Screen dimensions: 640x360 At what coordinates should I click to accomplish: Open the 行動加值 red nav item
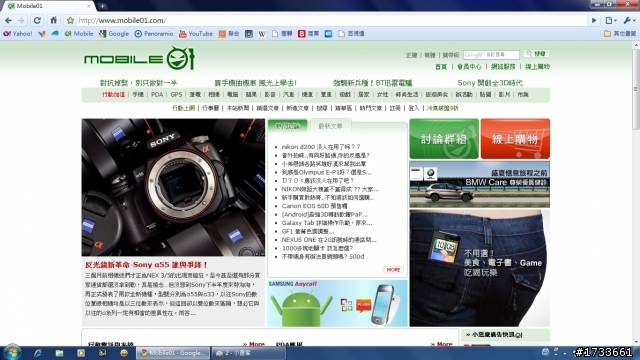[113, 94]
